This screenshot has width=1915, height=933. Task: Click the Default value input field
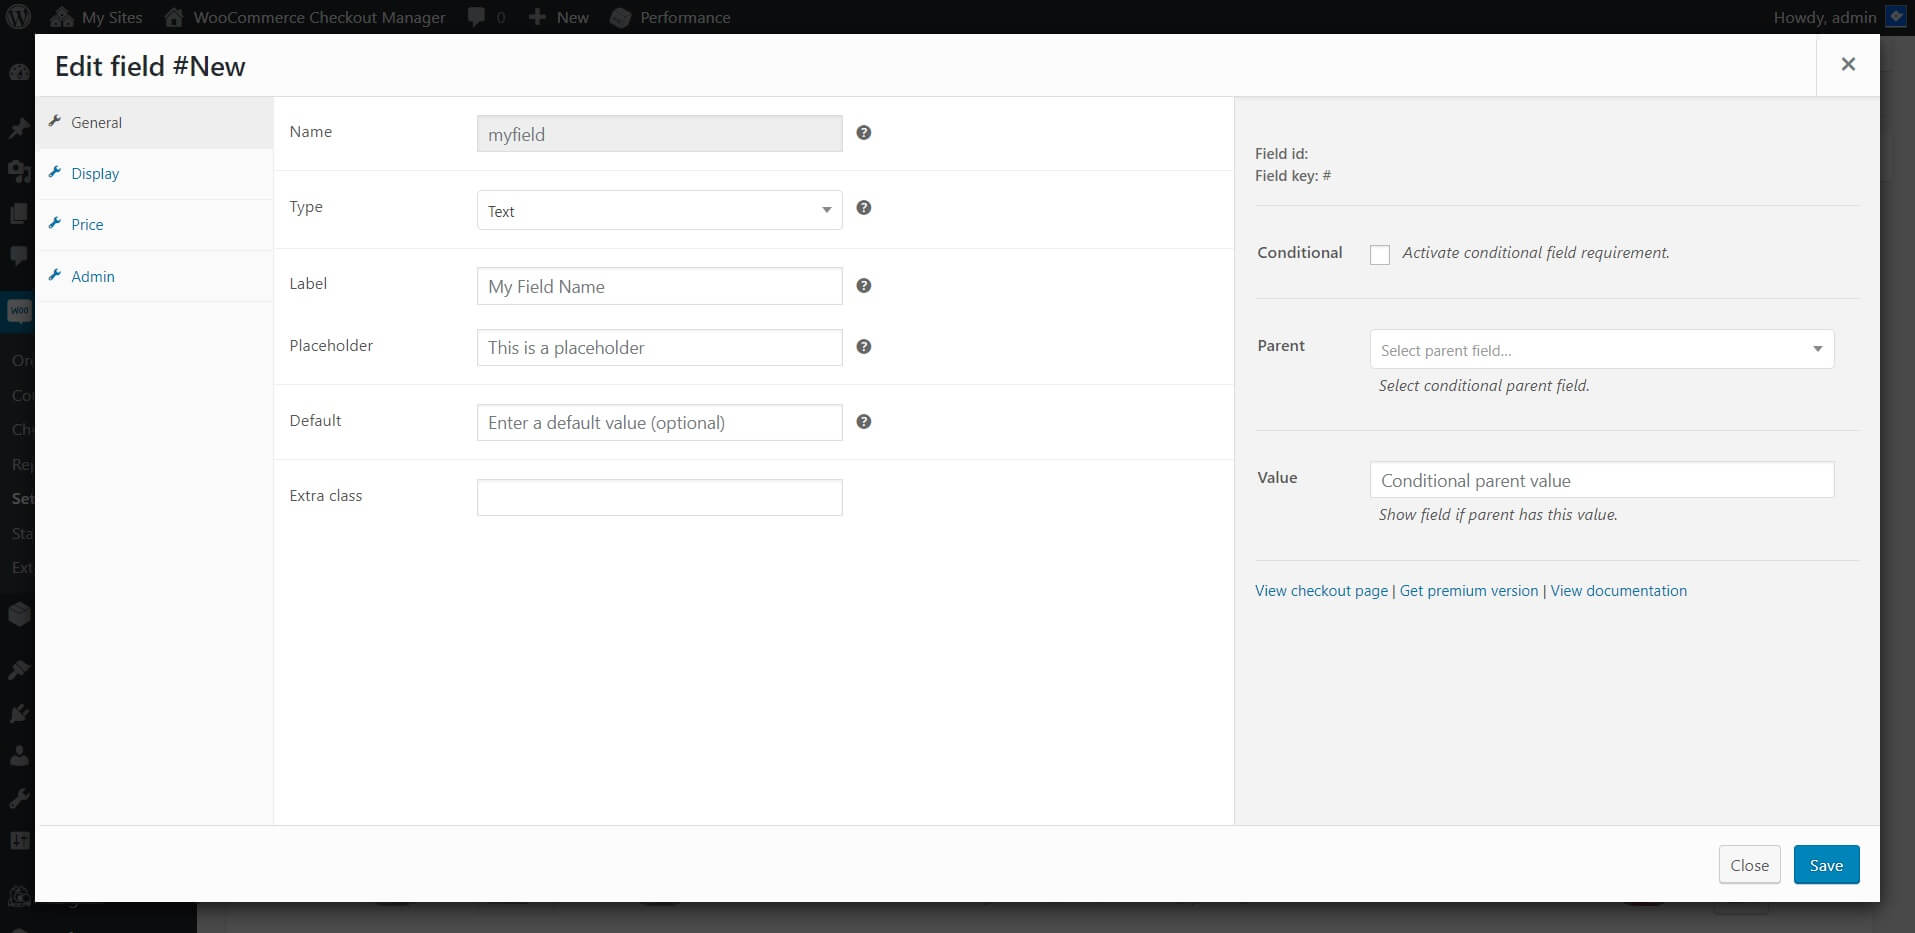pyautogui.click(x=660, y=423)
